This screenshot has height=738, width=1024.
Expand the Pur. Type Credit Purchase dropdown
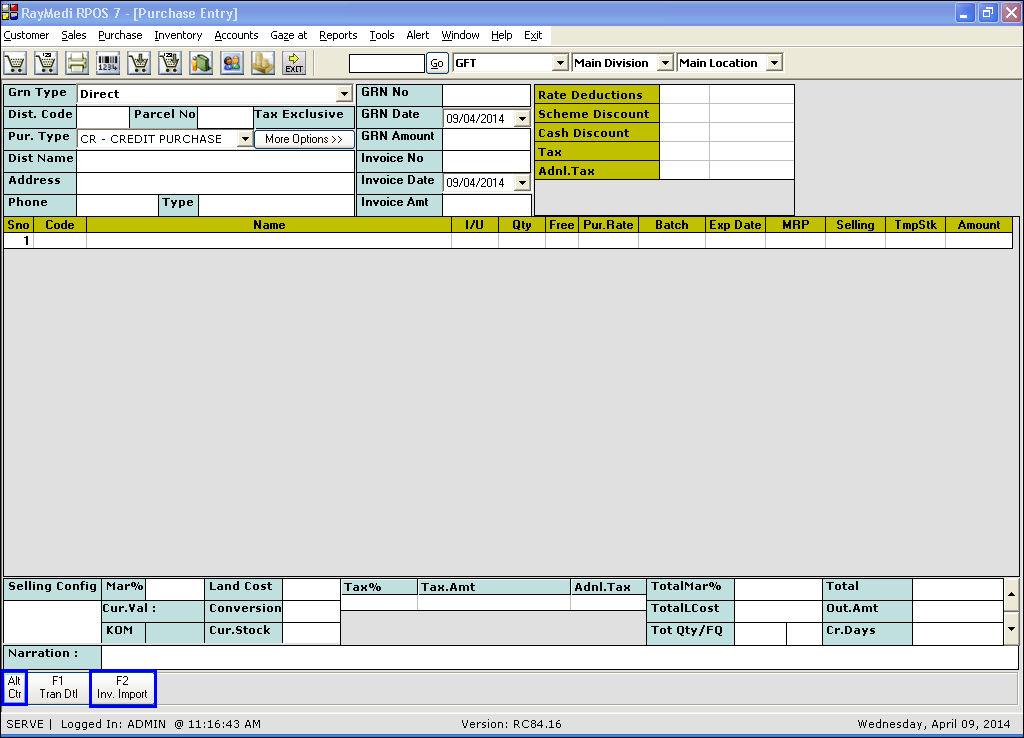coord(245,139)
